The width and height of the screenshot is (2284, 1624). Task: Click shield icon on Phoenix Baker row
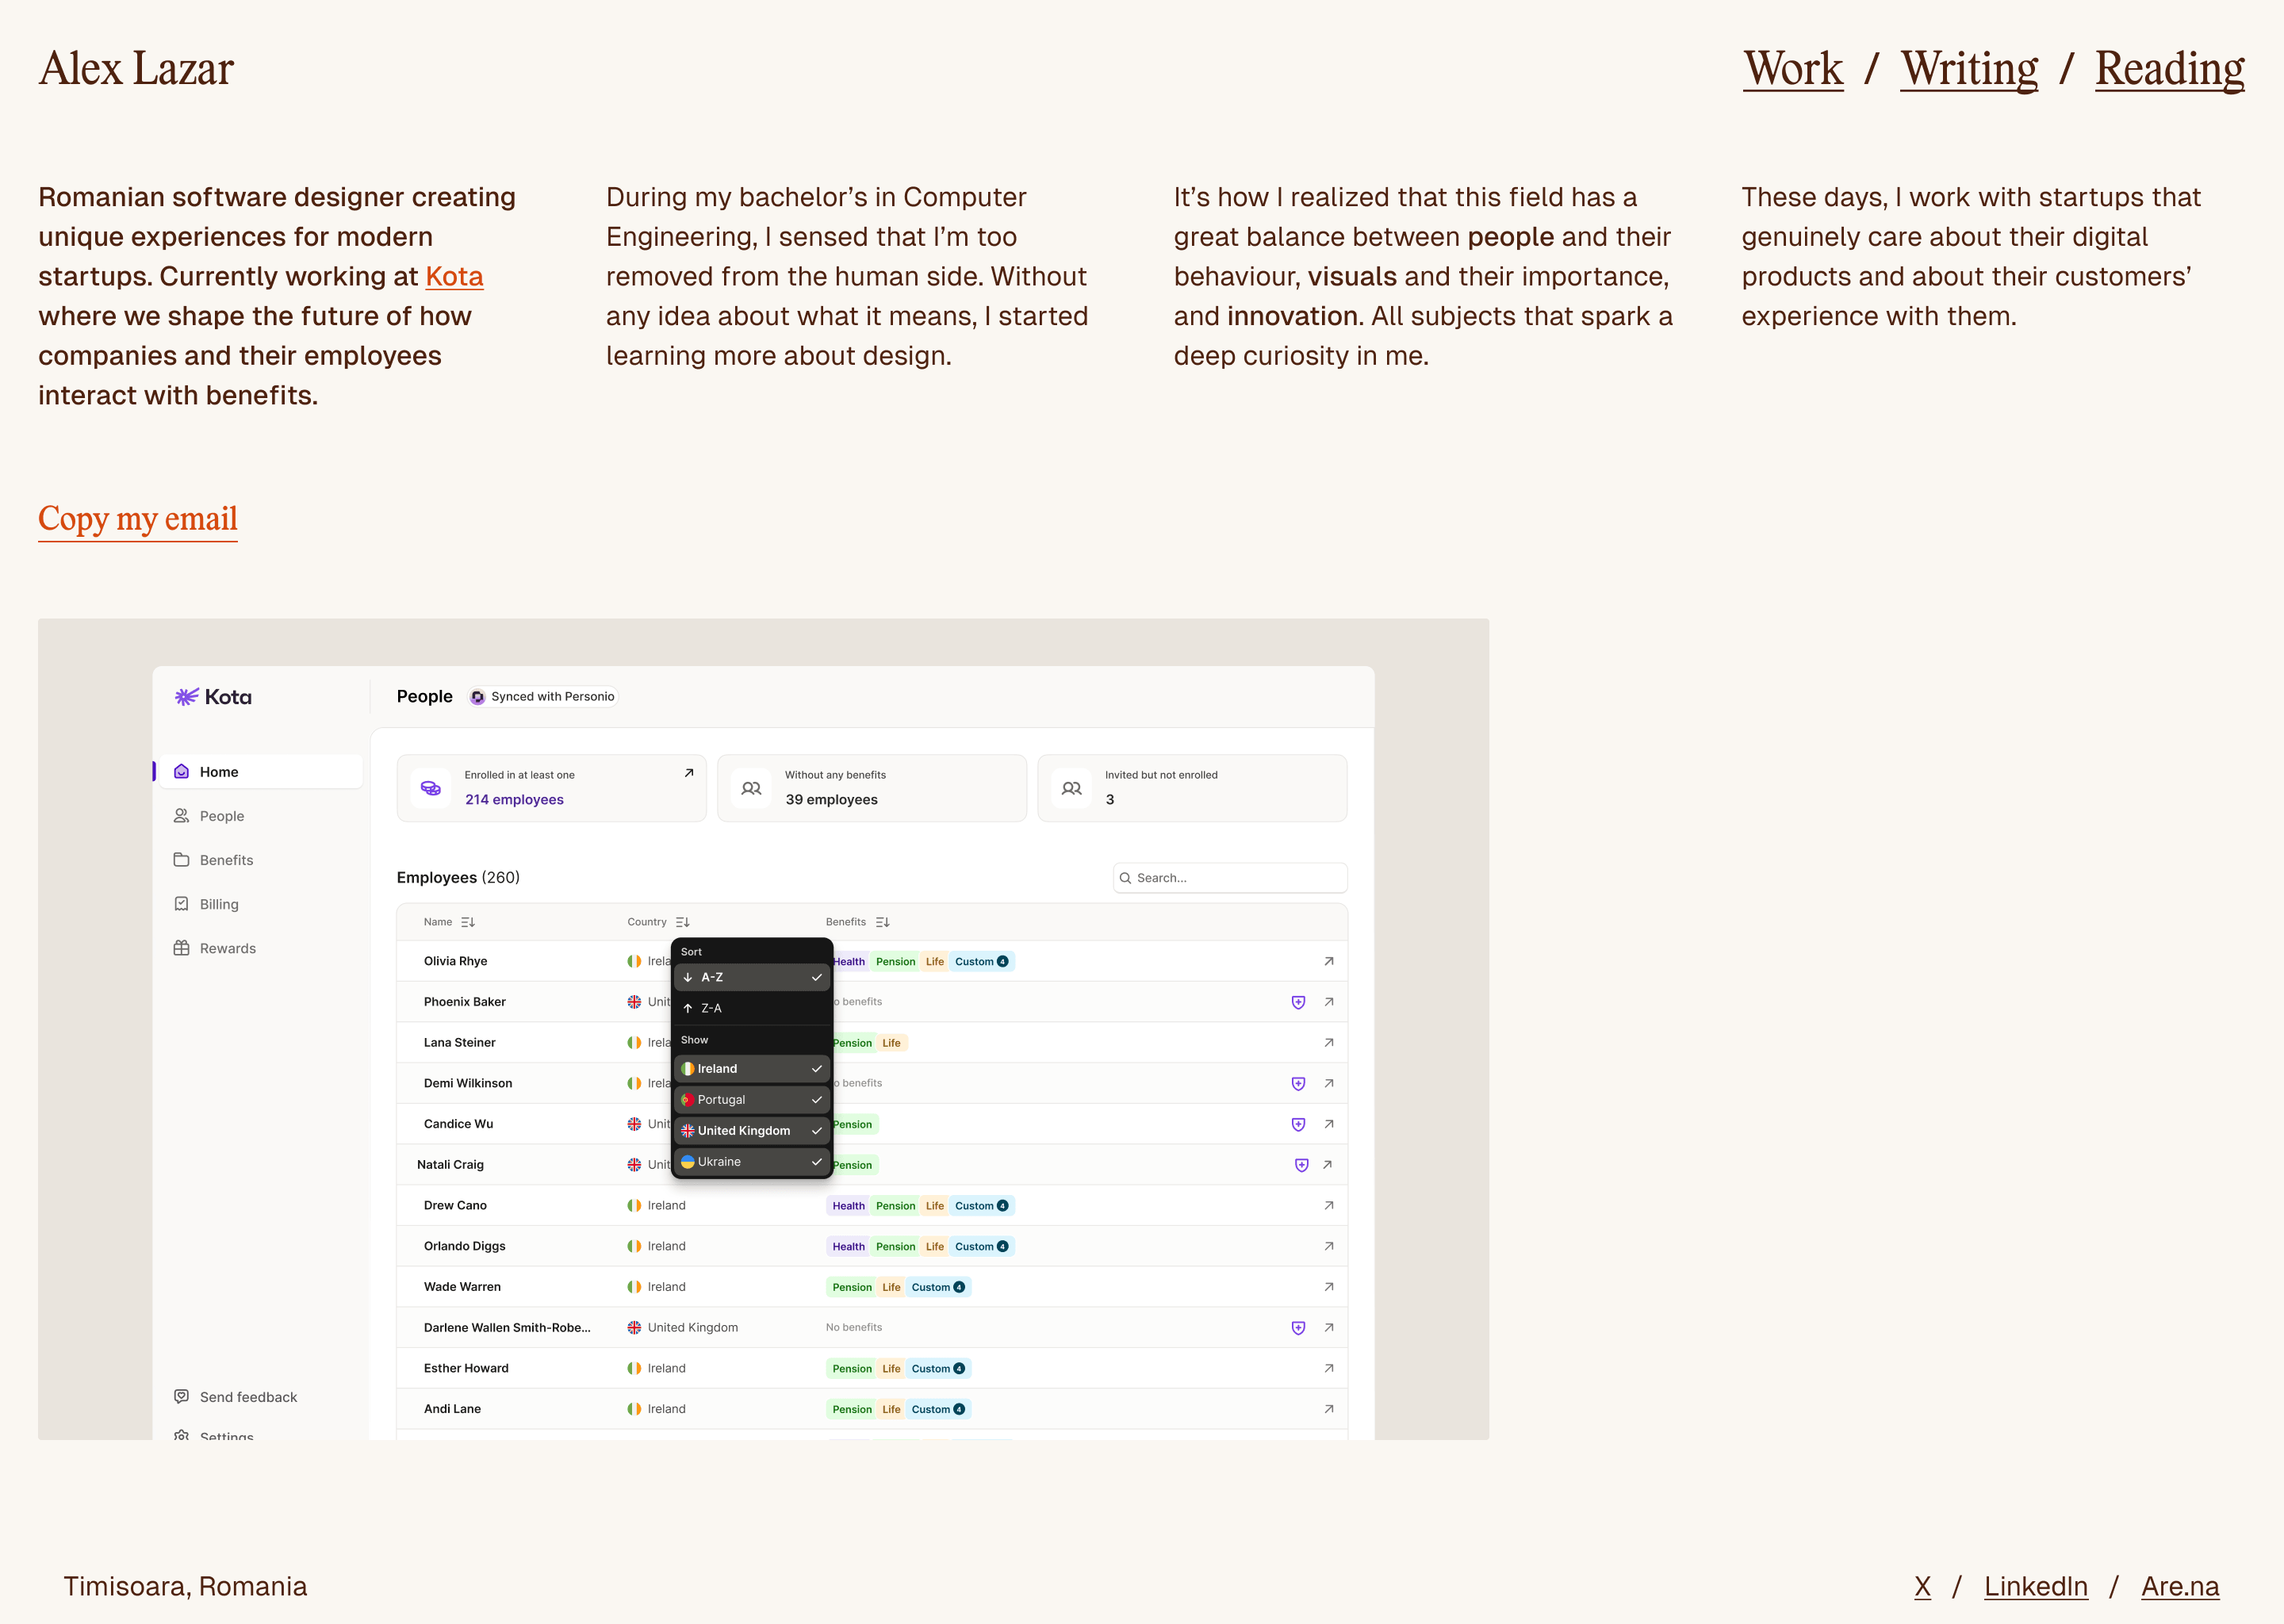click(x=1298, y=1002)
